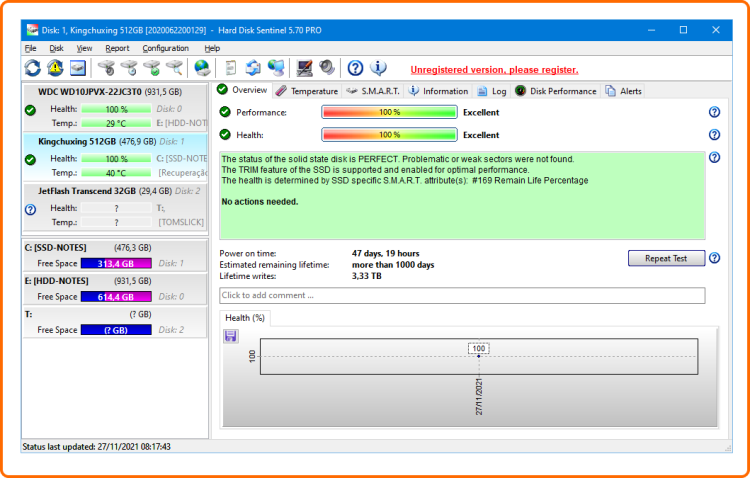The height and width of the screenshot is (478, 750).
Task: Click the disk with green checkmark icon
Action: tap(152, 68)
